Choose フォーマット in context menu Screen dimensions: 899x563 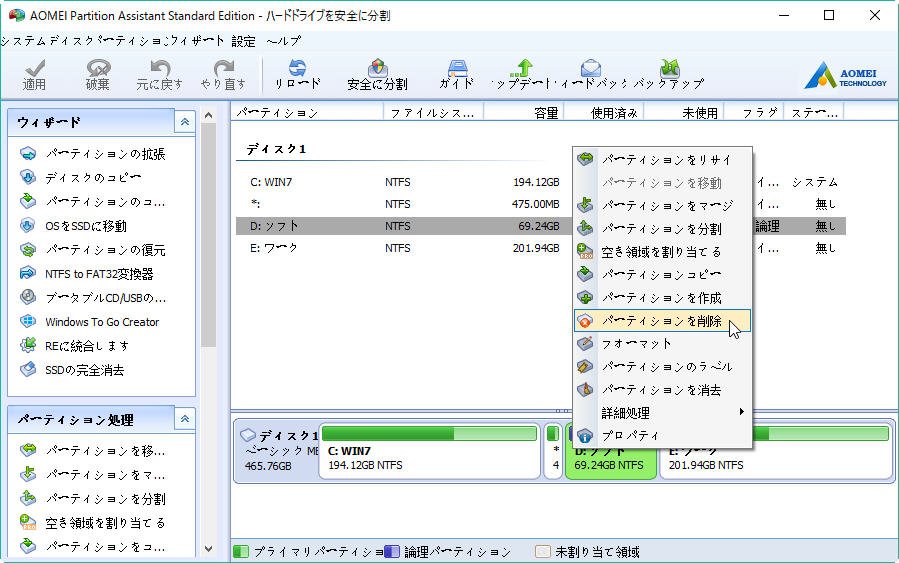point(663,343)
